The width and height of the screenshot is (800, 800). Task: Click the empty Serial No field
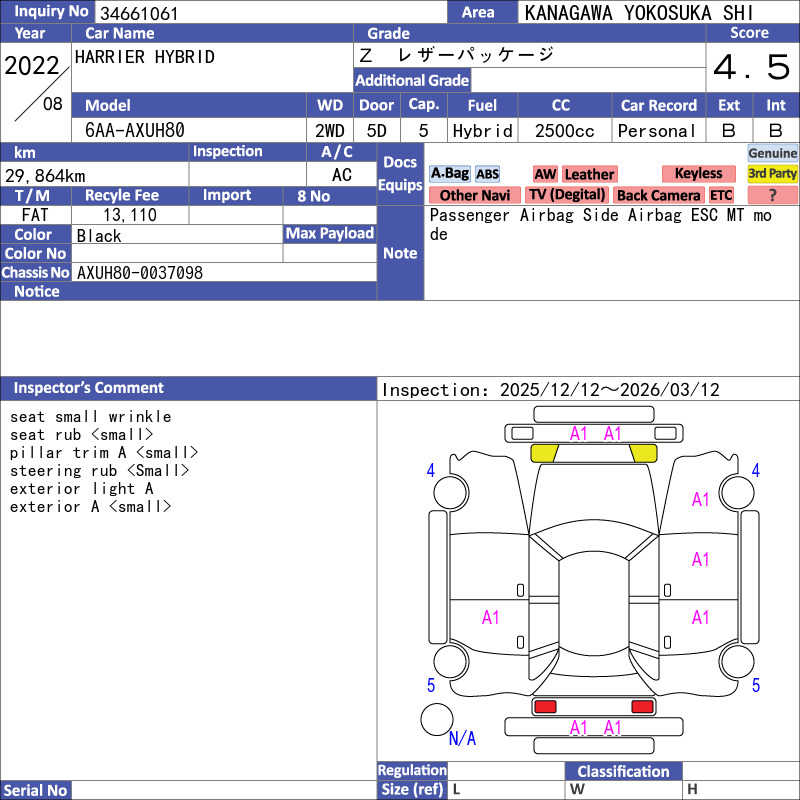(225, 791)
